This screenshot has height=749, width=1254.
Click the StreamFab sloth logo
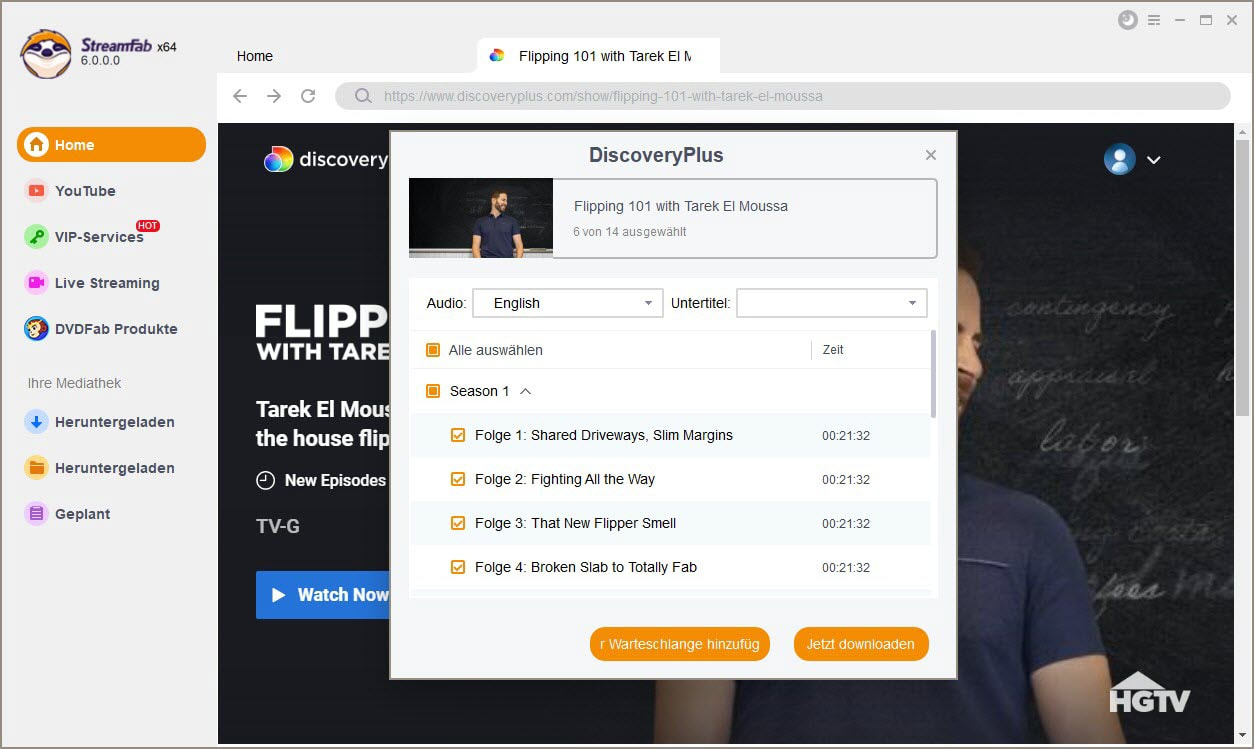click(46, 53)
